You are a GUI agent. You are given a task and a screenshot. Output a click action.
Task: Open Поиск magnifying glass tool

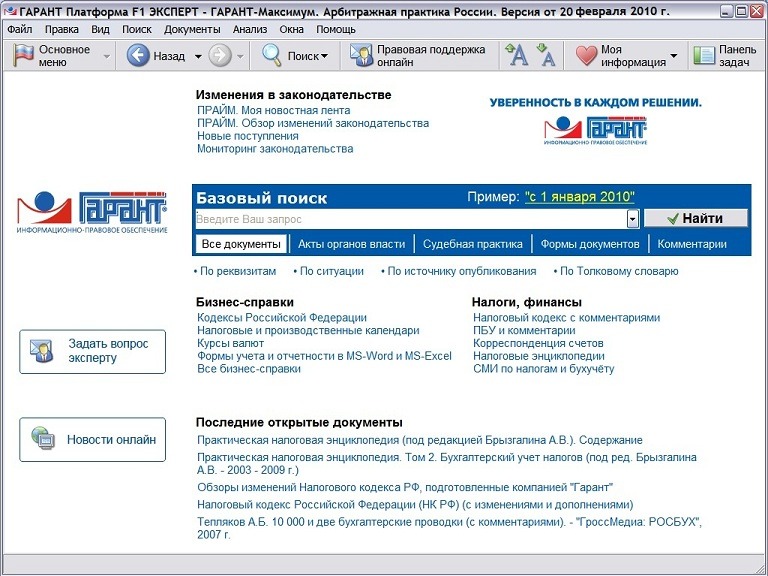coord(271,55)
